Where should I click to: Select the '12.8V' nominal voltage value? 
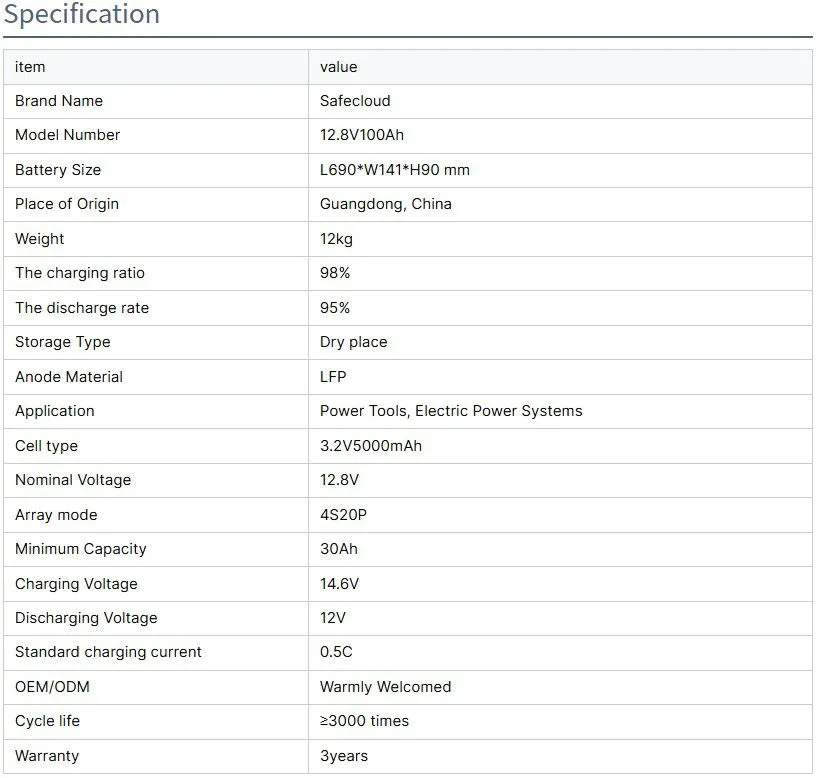pyautogui.click(x=339, y=480)
